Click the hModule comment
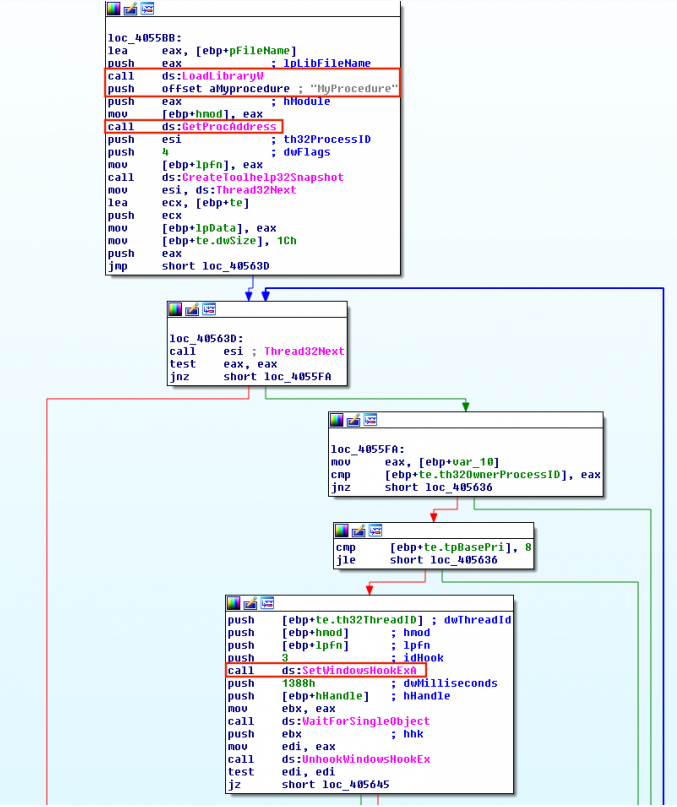The height and width of the screenshot is (807, 677). pos(307,101)
